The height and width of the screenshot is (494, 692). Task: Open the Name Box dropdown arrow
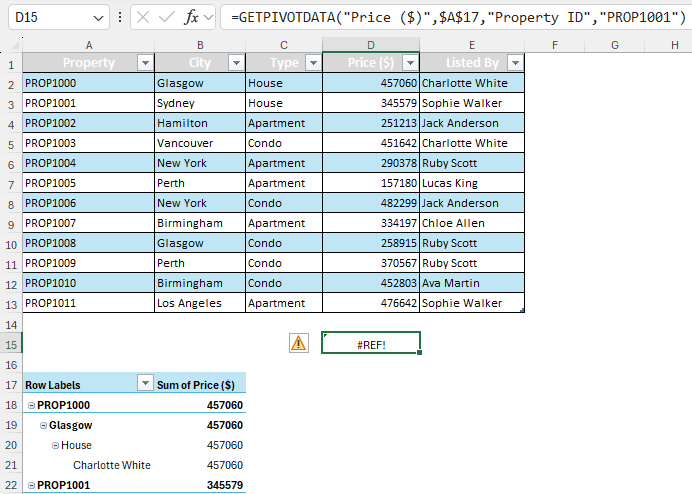coord(98,18)
